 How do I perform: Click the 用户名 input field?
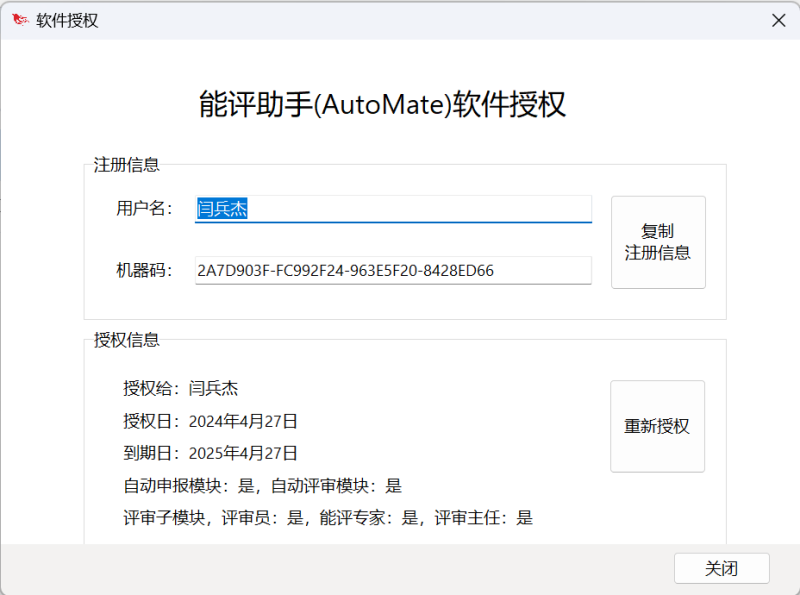(x=393, y=208)
